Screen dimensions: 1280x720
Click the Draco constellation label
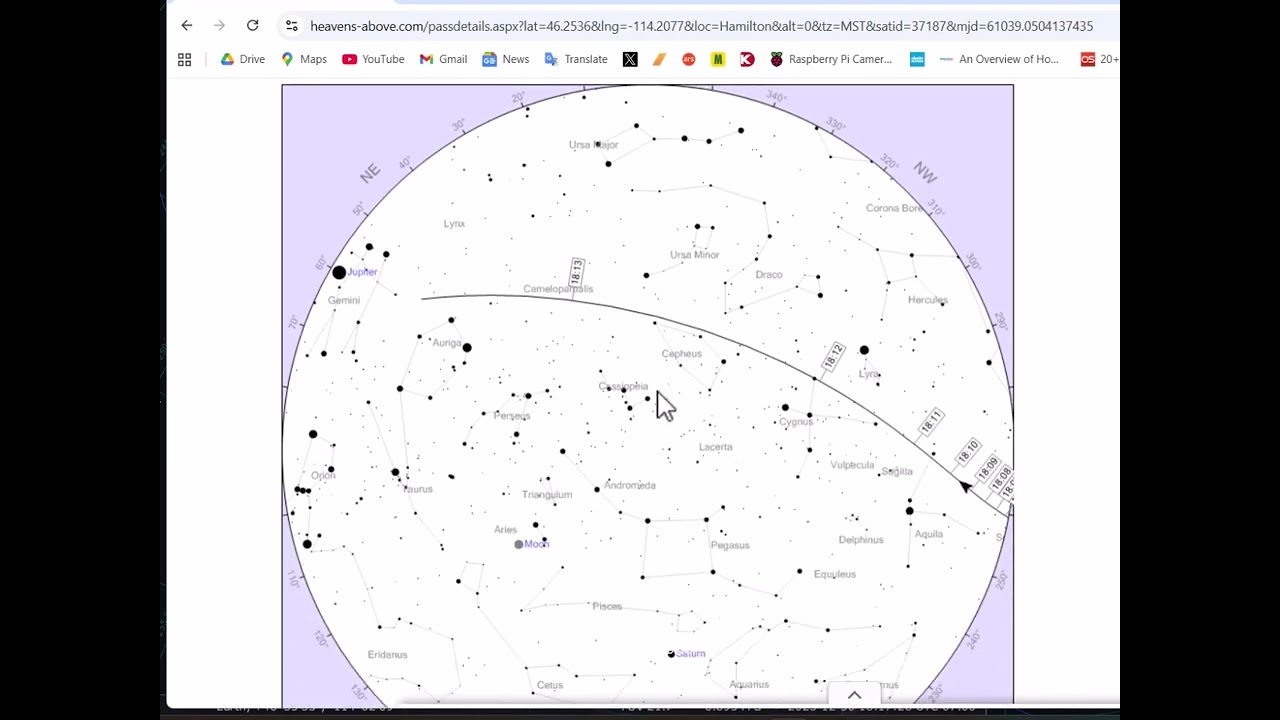pos(769,275)
